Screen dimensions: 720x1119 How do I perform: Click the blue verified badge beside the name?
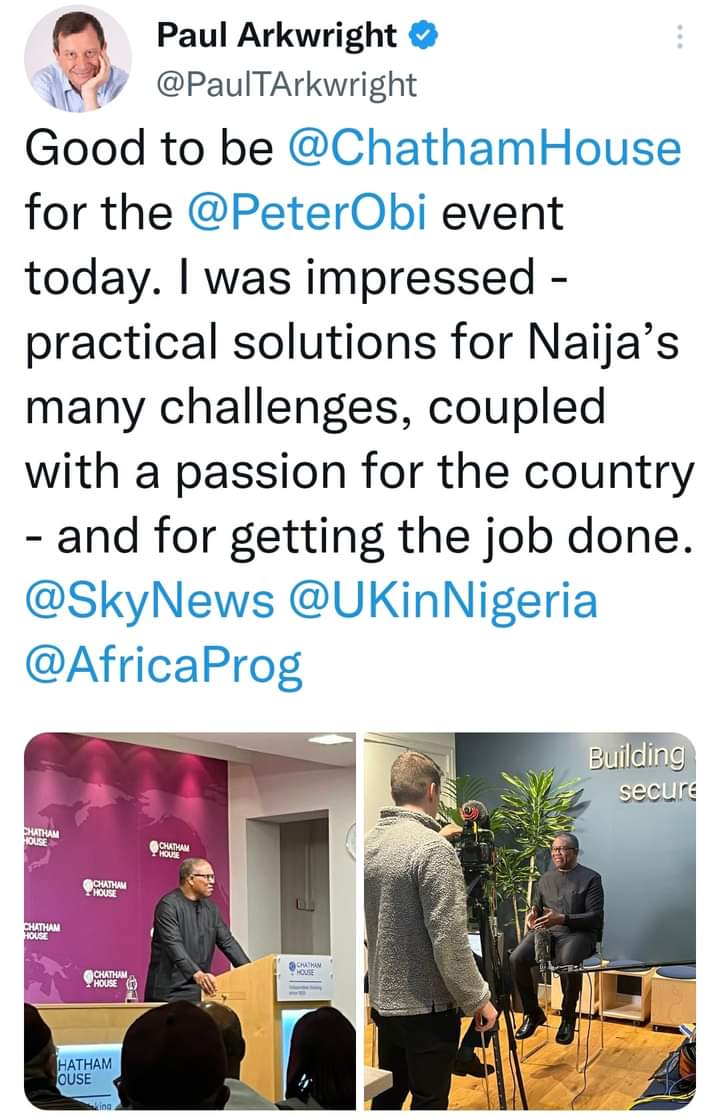423,37
